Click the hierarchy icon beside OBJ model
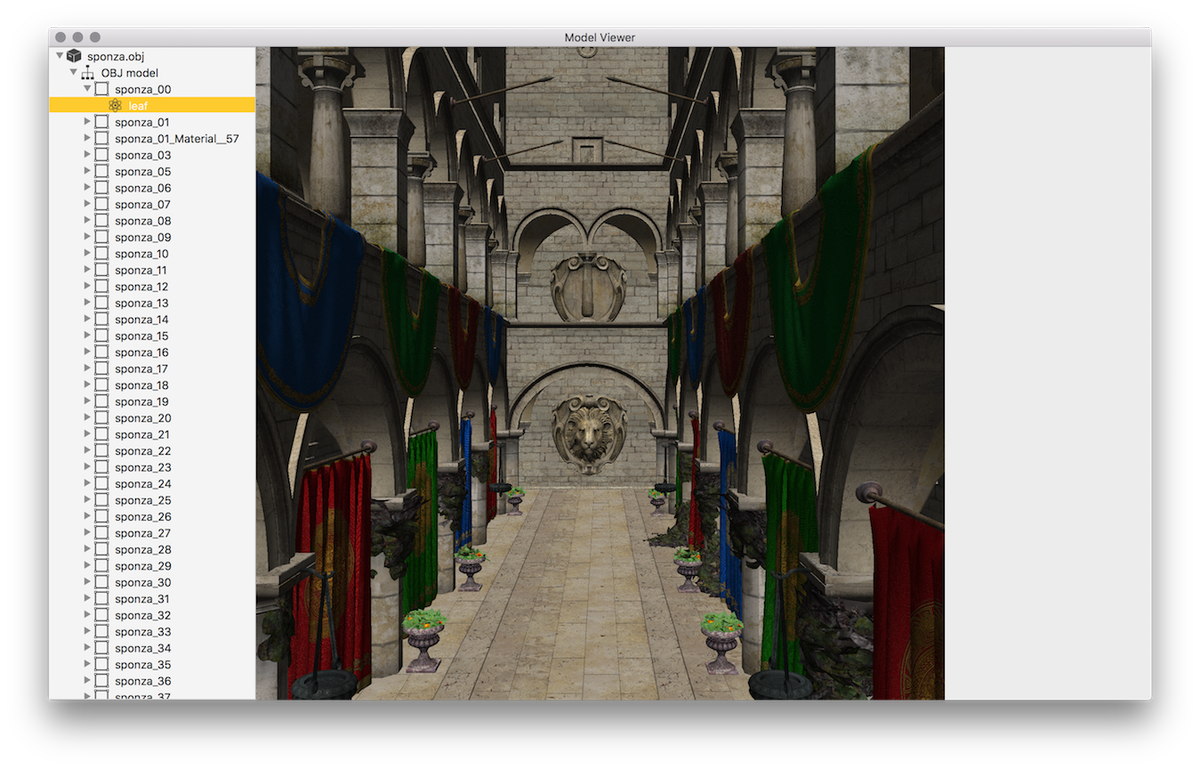 tap(88, 73)
